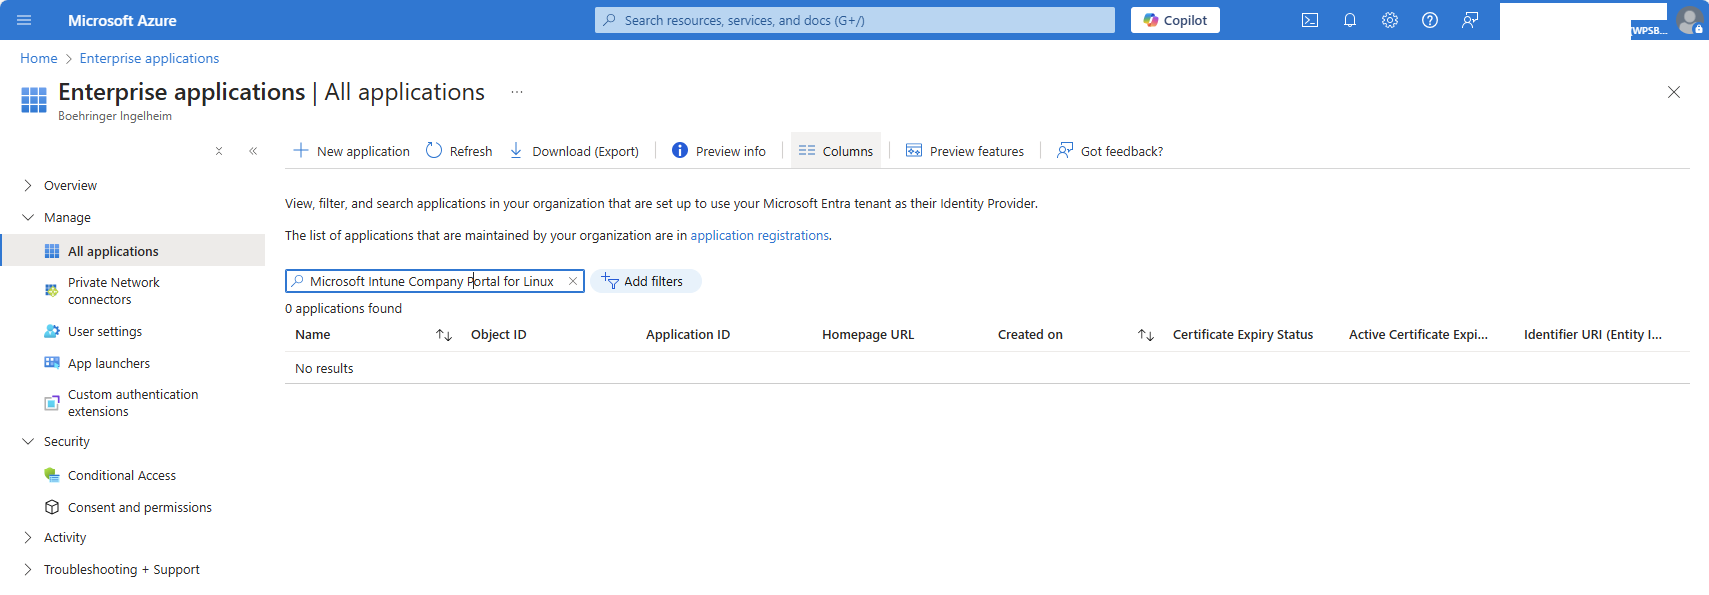Click the Microsoft Azure logo text
The height and width of the screenshot is (595, 1709).
(122, 20)
